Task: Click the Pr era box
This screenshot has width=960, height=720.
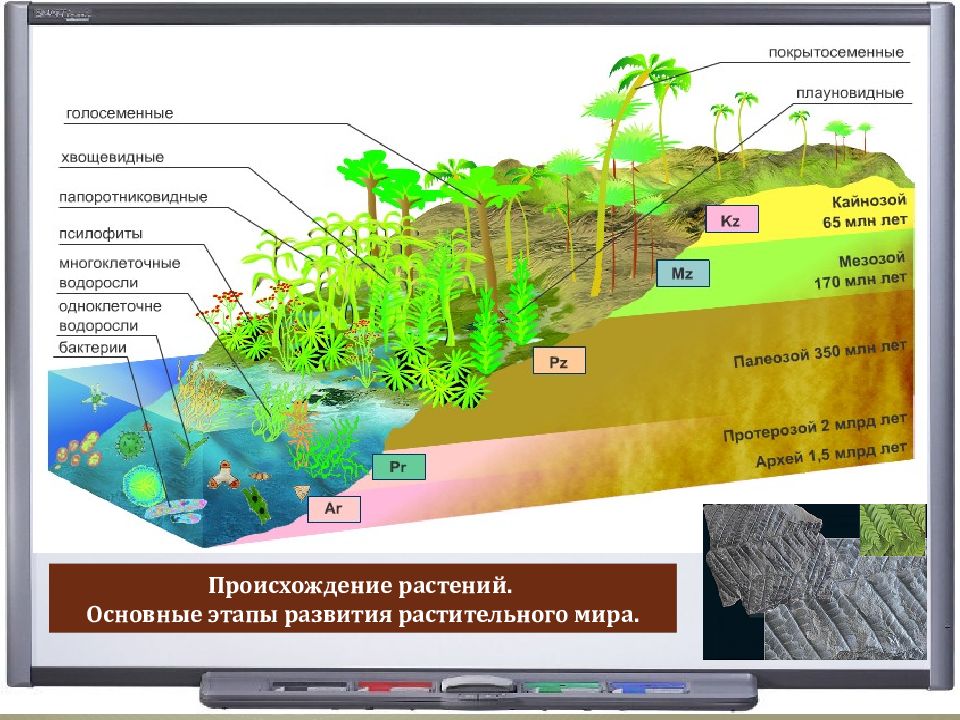Action: [399, 467]
